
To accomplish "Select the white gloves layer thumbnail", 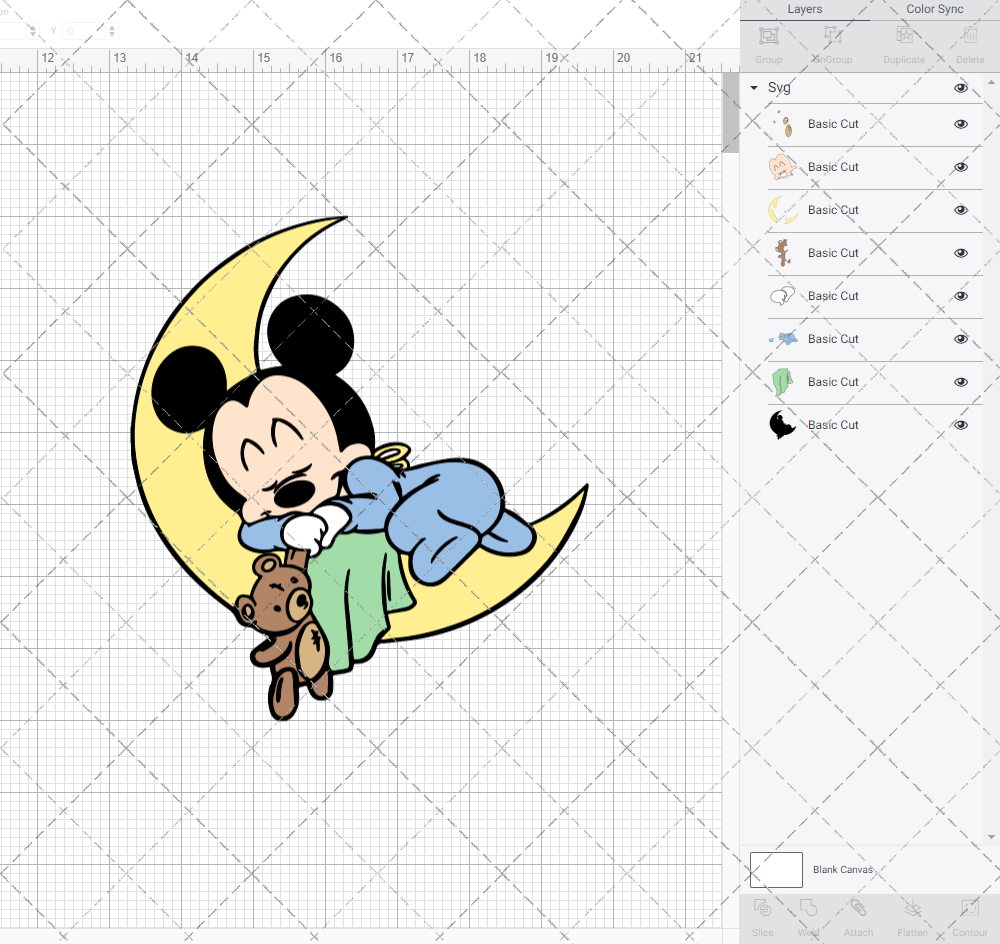I will coord(783,296).
